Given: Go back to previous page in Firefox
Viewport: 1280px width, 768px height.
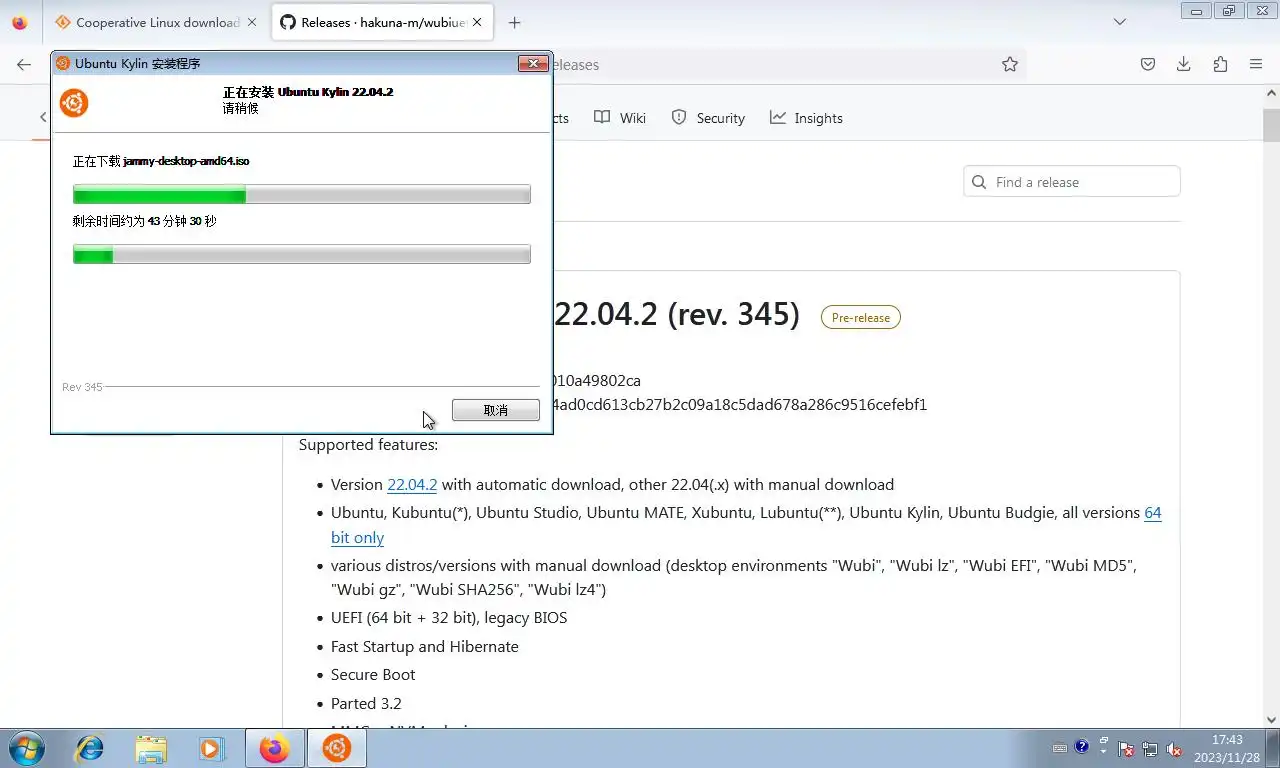Looking at the screenshot, I should pyautogui.click(x=24, y=64).
